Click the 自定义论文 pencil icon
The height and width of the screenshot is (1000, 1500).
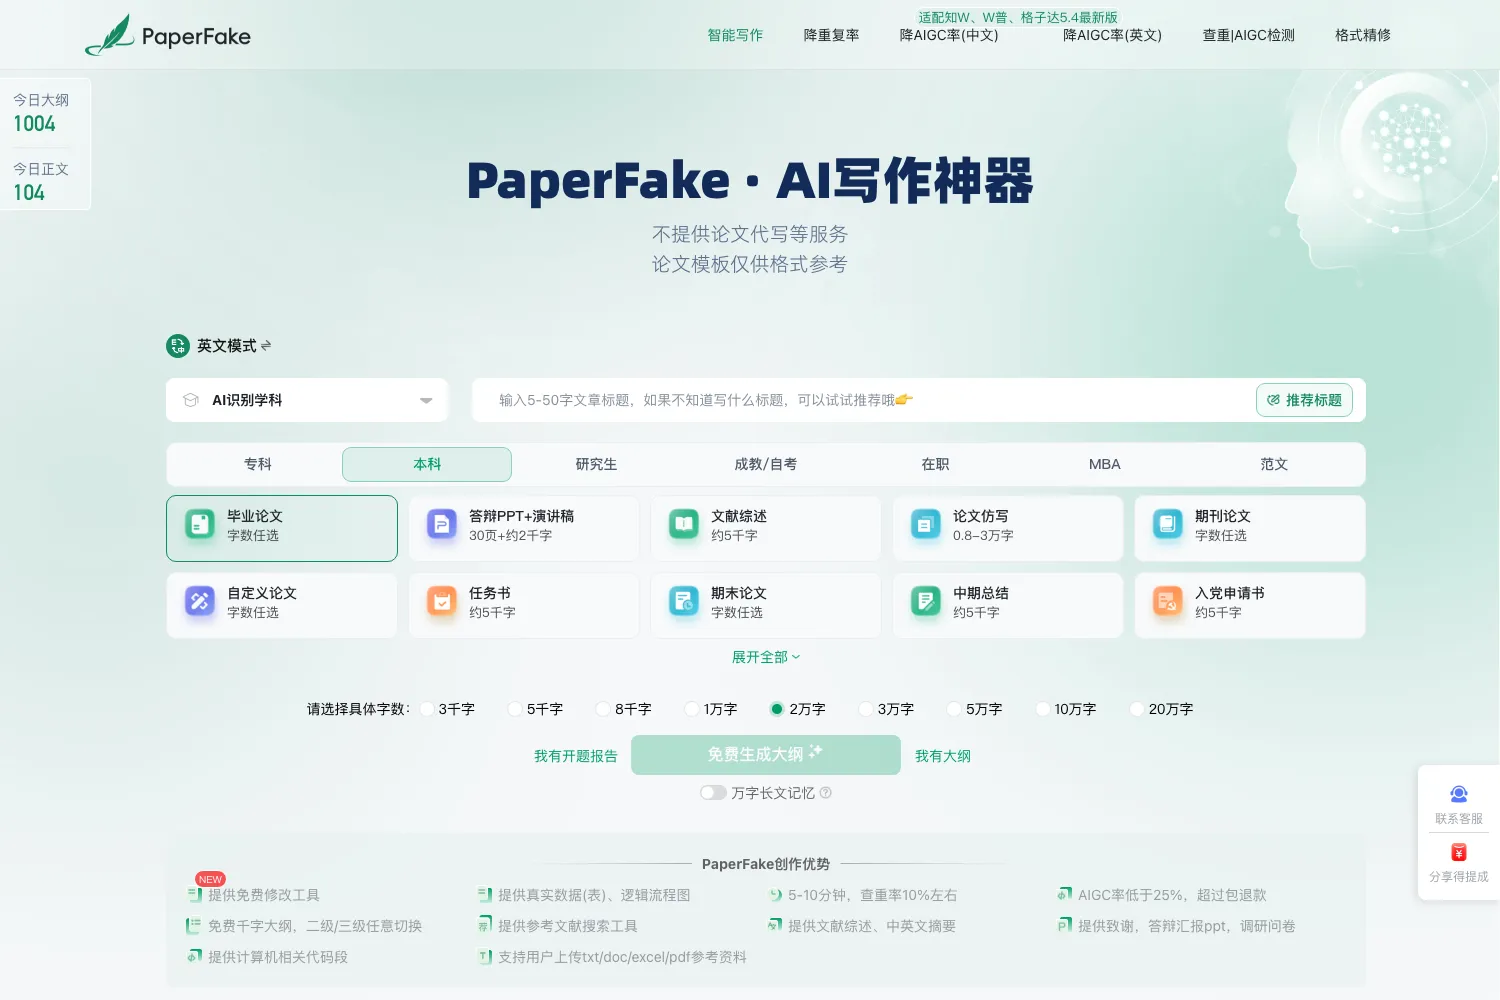pos(200,601)
